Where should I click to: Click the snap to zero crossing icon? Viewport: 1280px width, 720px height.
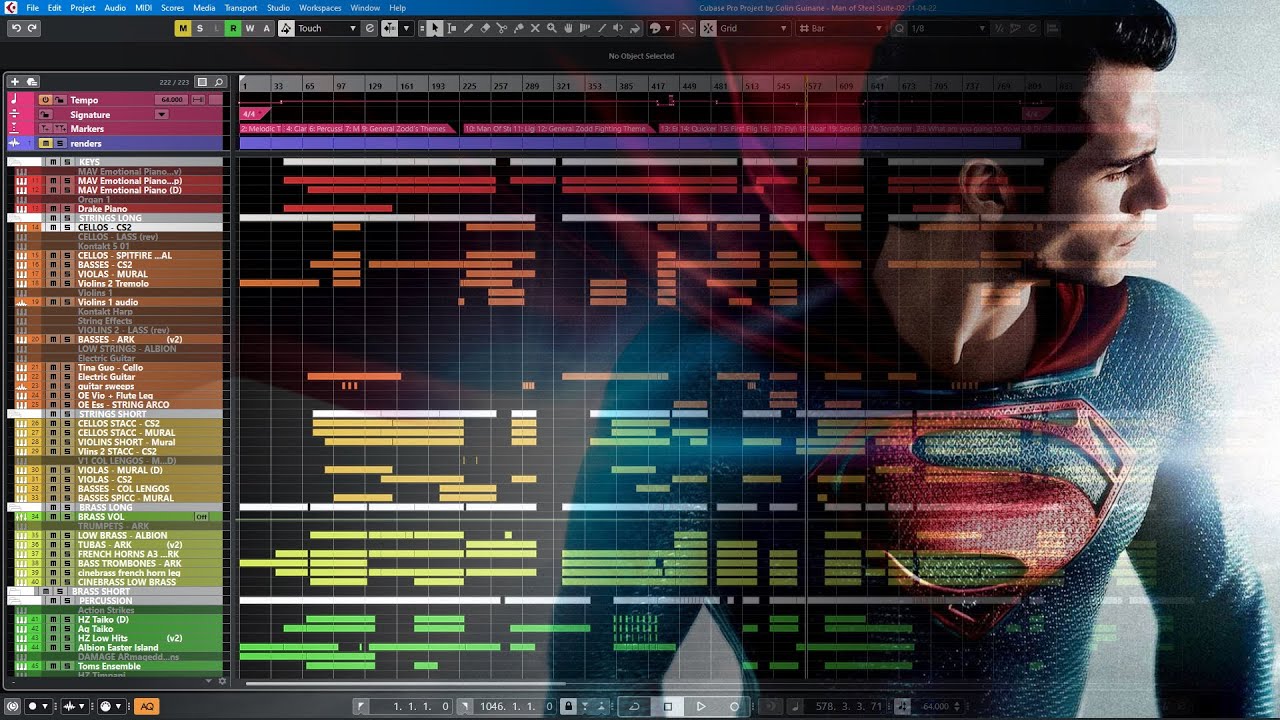(689, 28)
